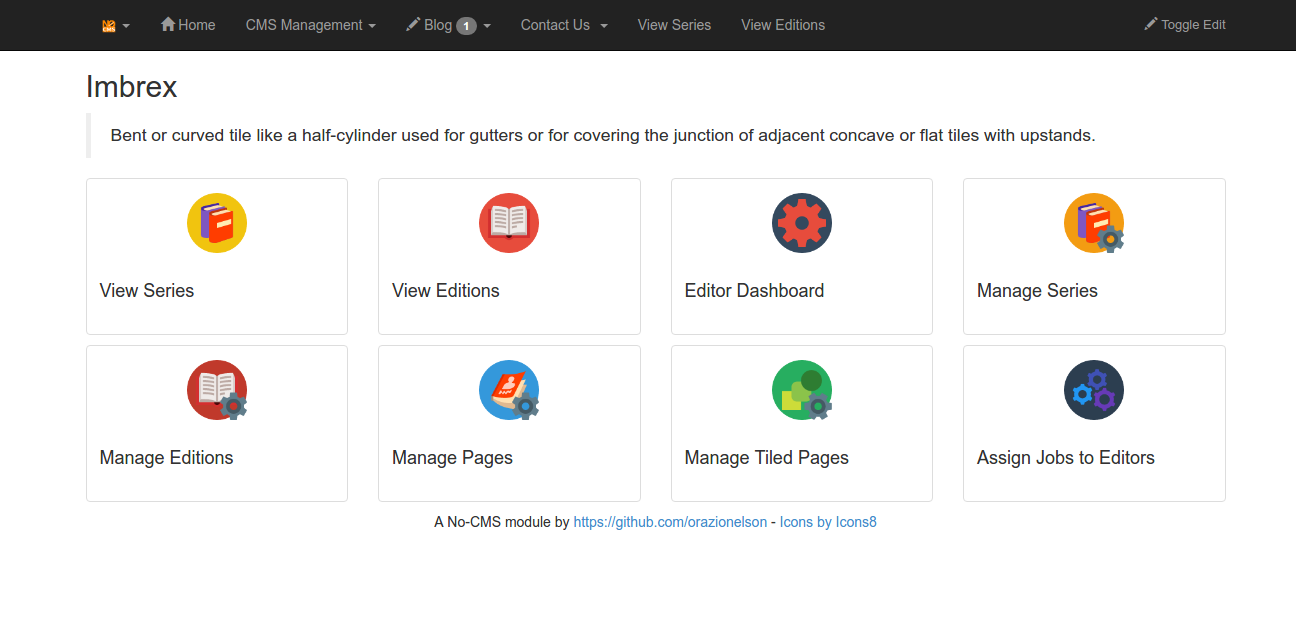Select View Editions in the navbar
Image resolution: width=1296 pixels, height=644 pixels.
[x=783, y=25]
